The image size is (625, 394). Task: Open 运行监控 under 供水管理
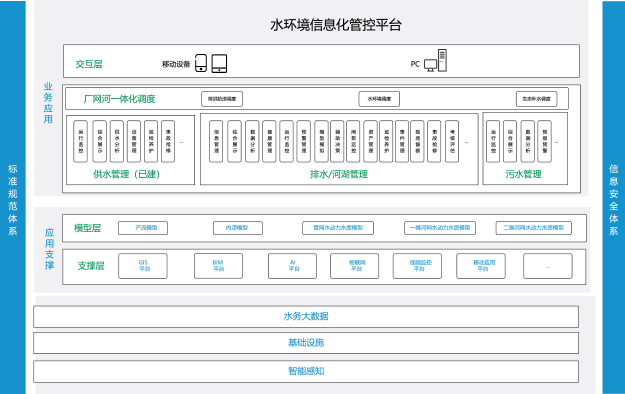(x=81, y=141)
